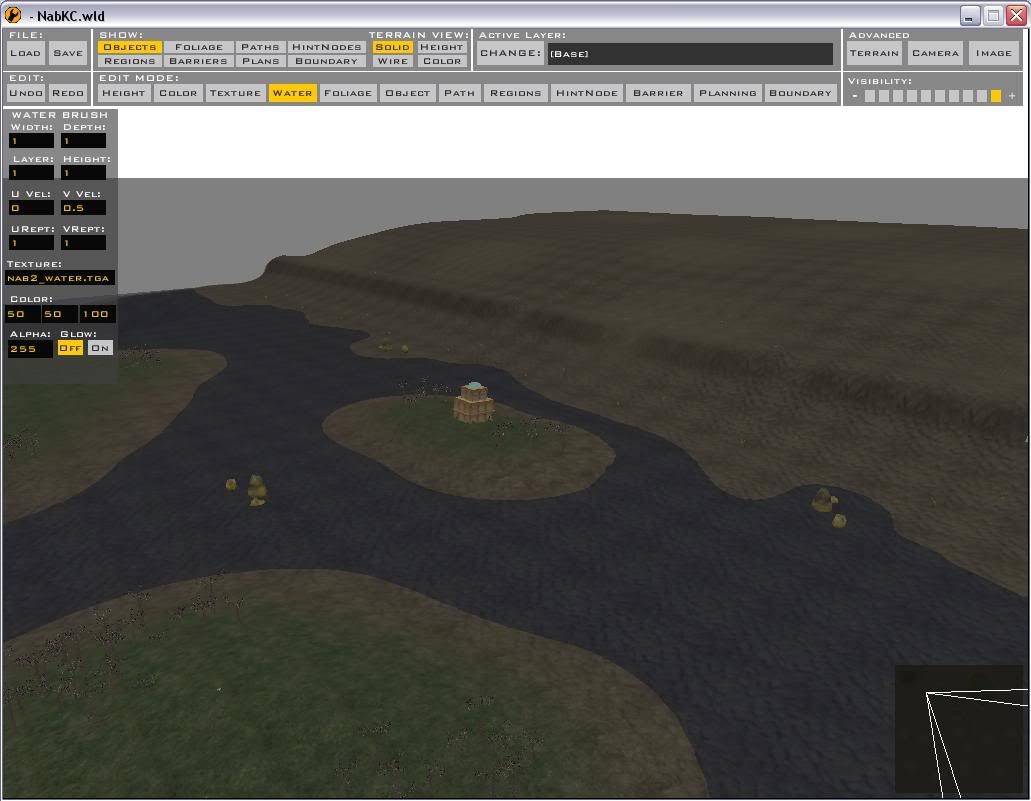Switch to Object edit mode

coord(408,93)
